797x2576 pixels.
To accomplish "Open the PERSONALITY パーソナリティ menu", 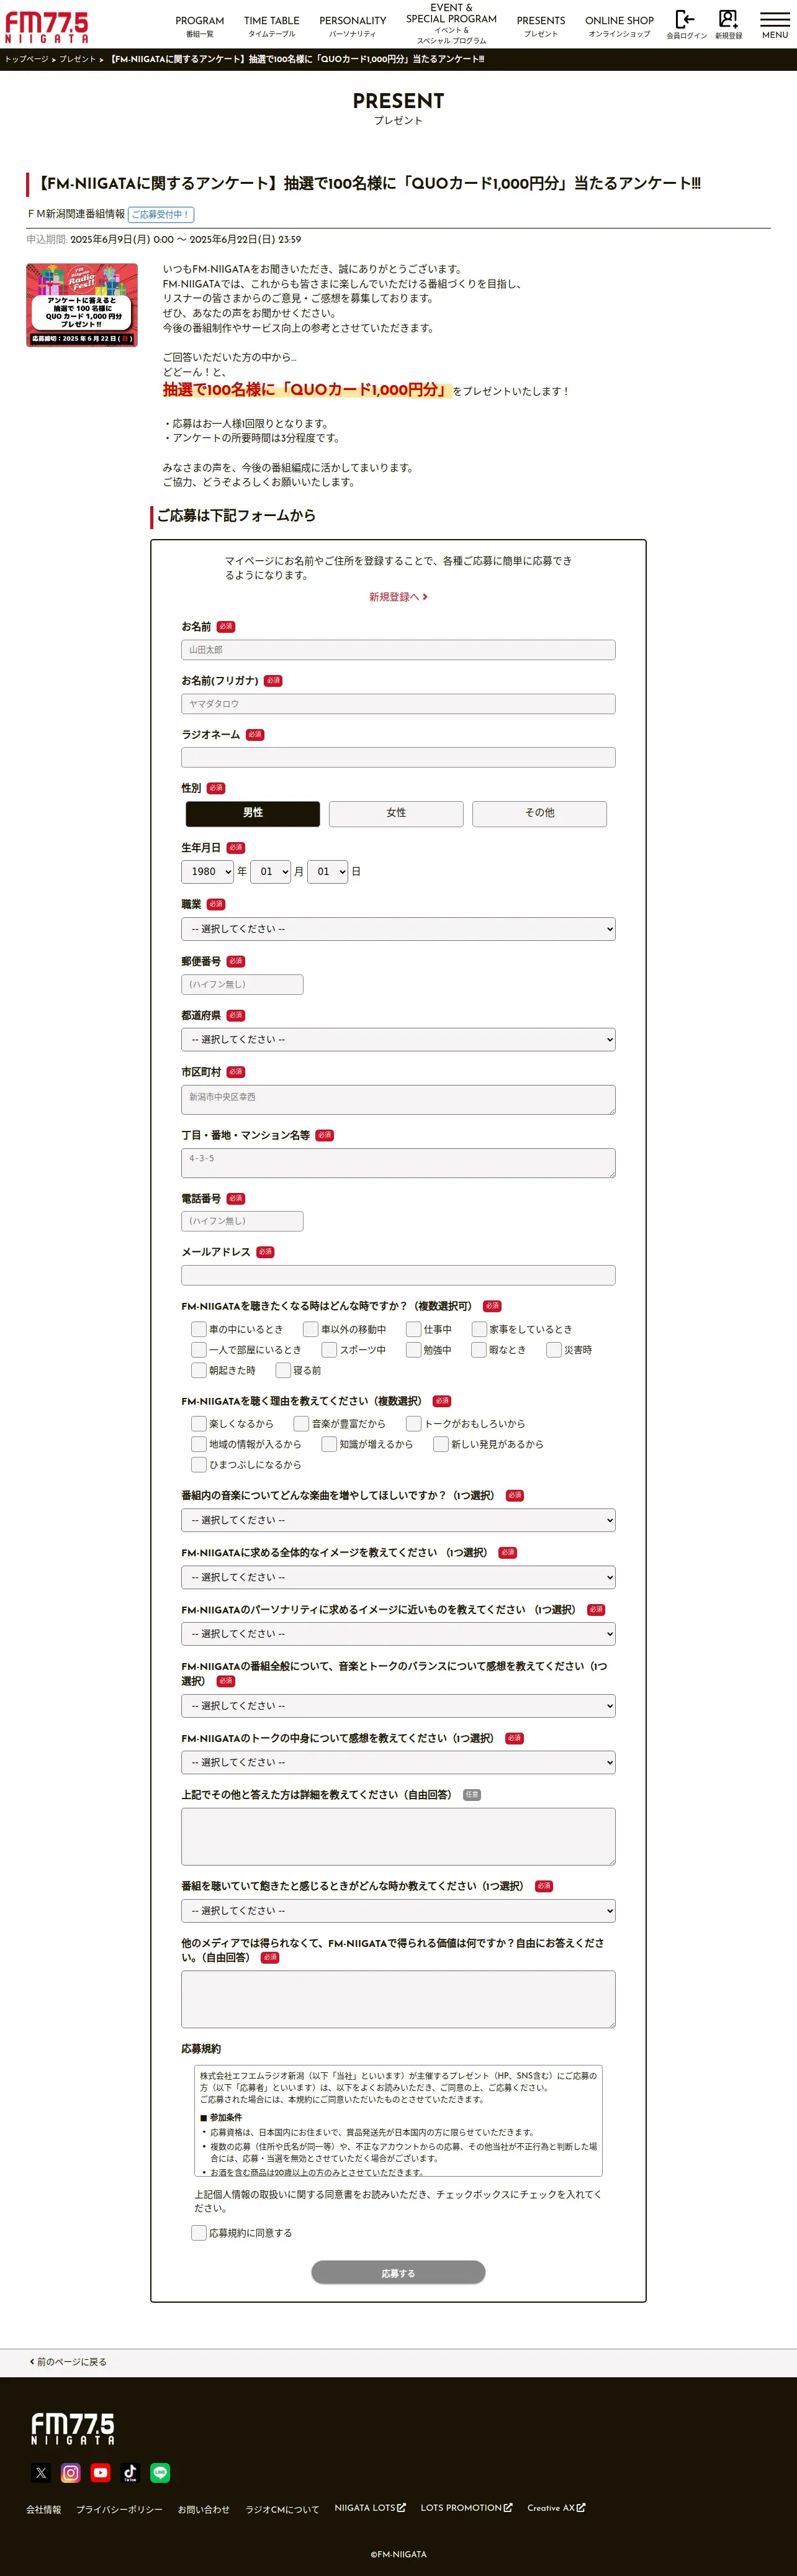I will [x=353, y=26].
